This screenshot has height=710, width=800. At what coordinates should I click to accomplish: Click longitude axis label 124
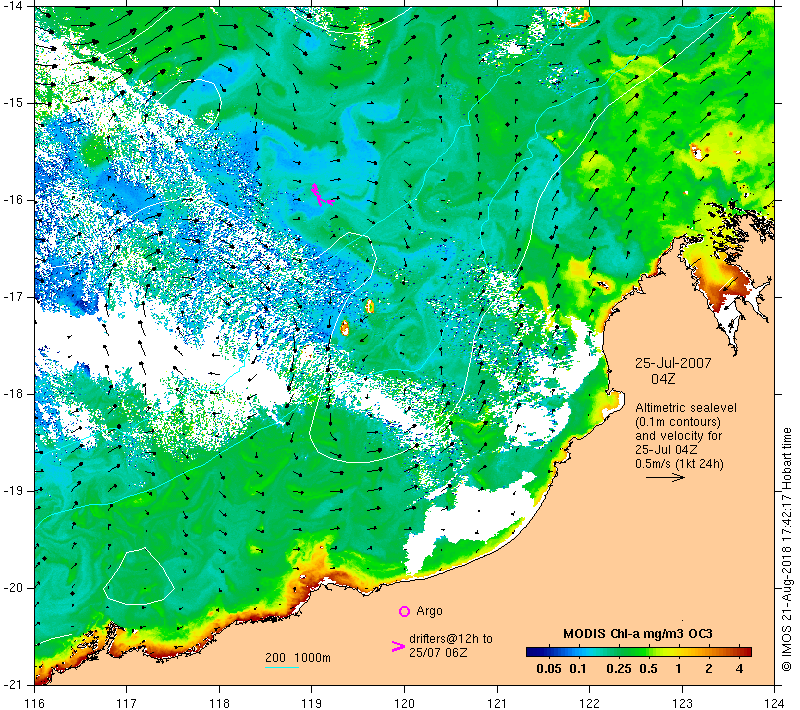click(x=775, y=703)
